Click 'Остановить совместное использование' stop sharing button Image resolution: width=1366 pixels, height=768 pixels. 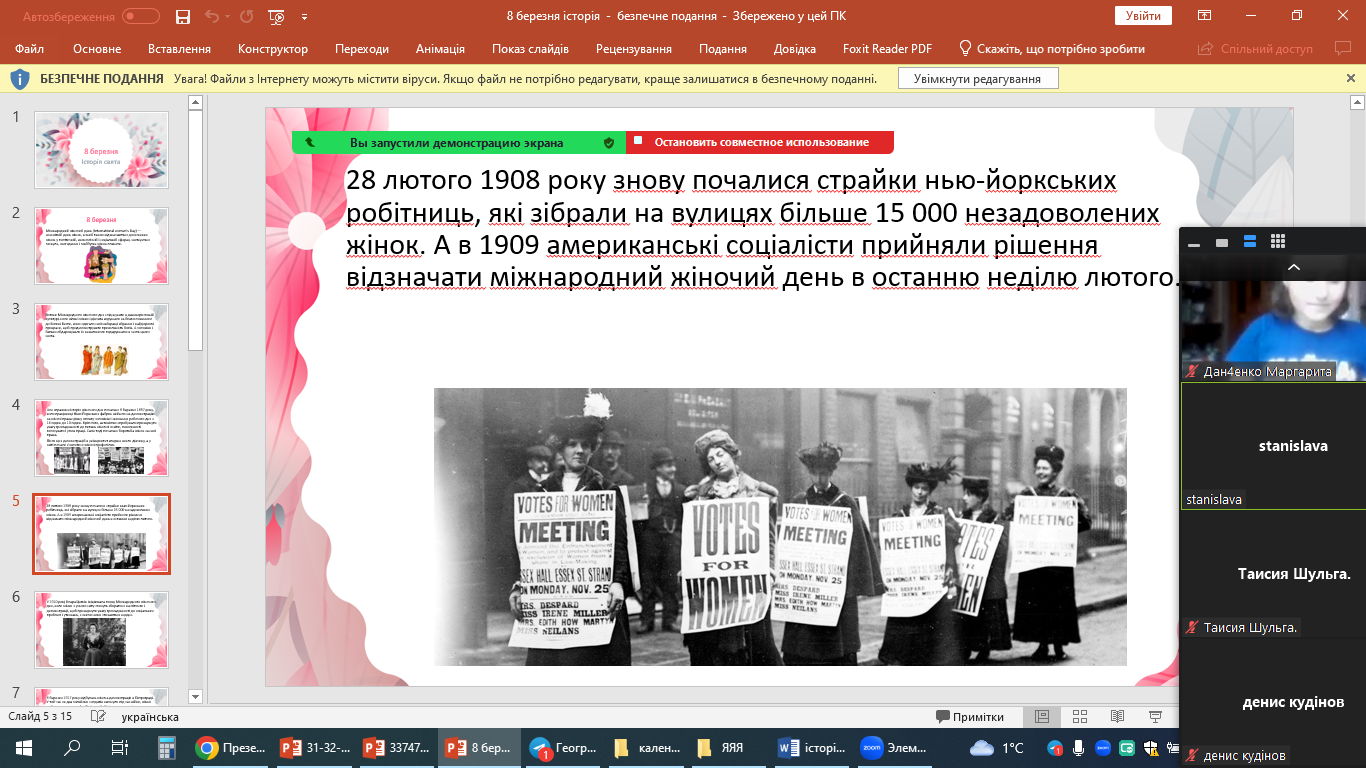point(760,142)
